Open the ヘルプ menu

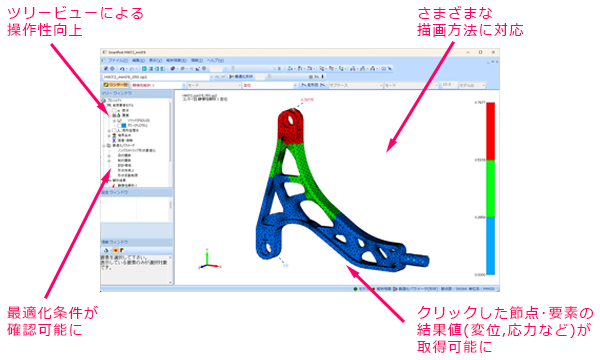coord(215,60)
